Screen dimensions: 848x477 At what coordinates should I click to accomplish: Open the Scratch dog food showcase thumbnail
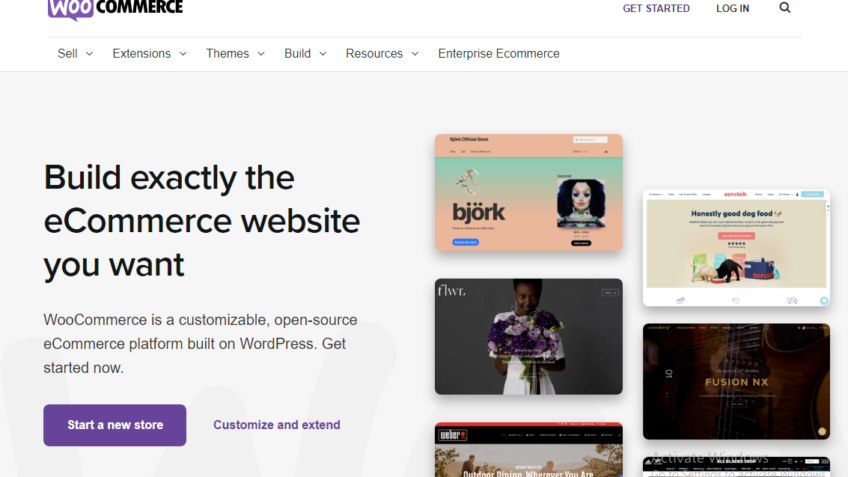click(736, 248)
